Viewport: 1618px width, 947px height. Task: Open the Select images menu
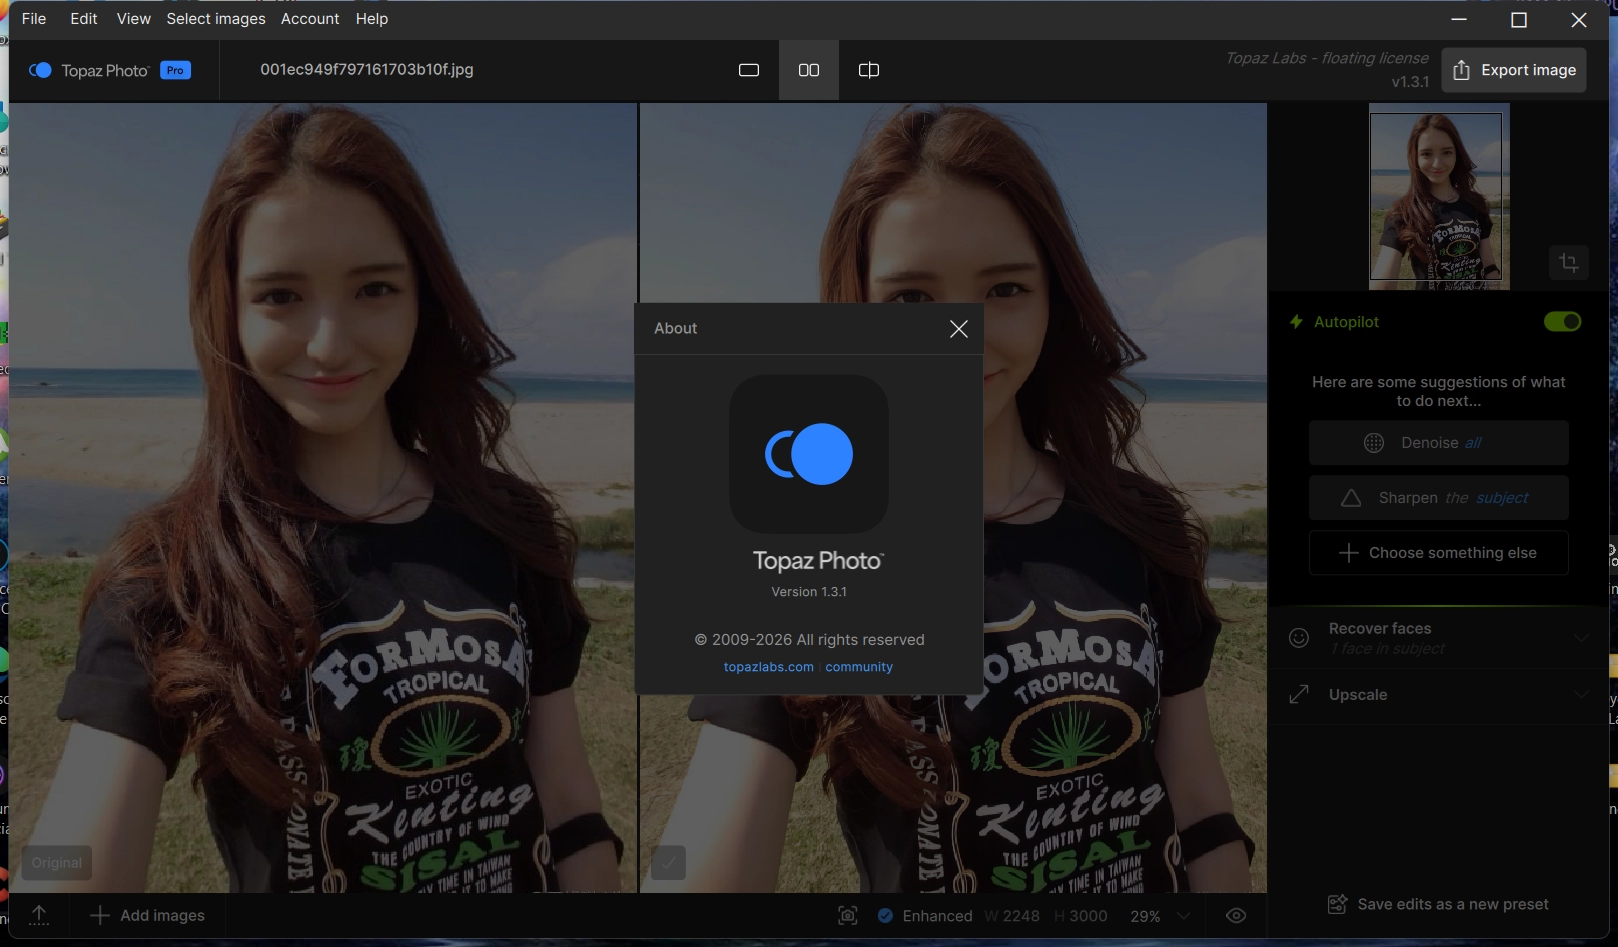point(216,19)
